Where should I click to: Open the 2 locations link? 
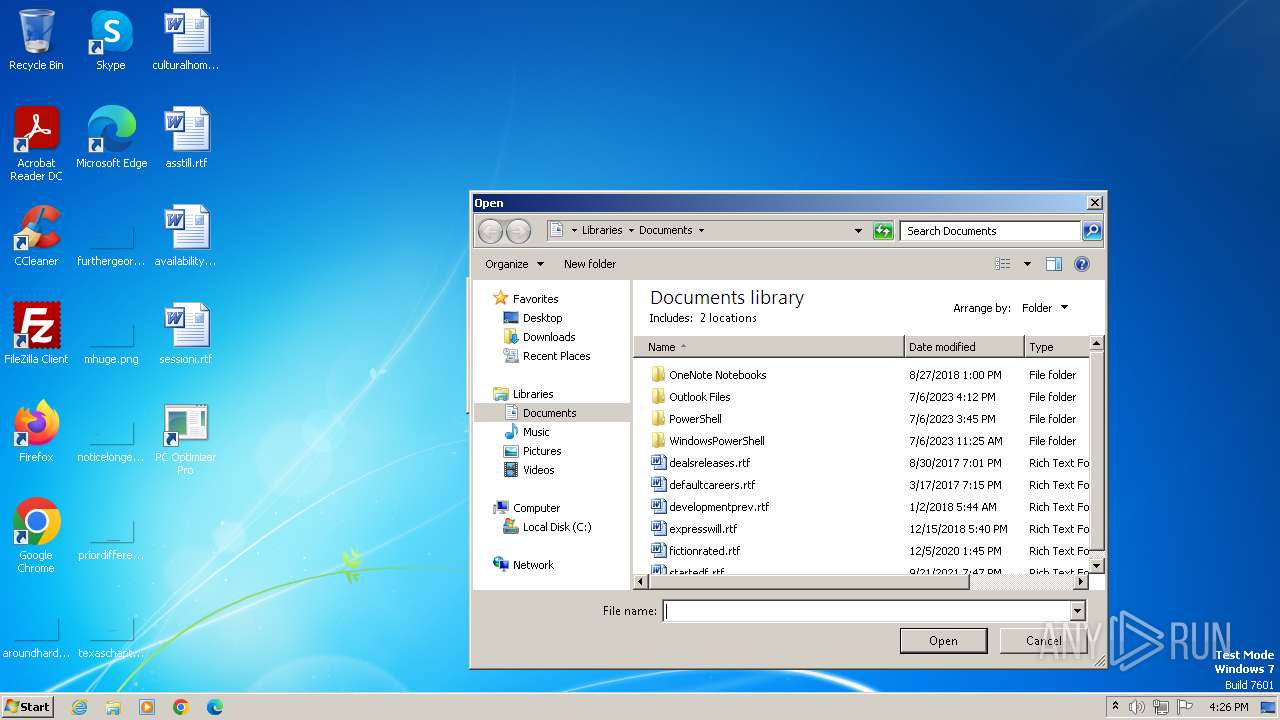pyautogui.click(x=728, y=318)
